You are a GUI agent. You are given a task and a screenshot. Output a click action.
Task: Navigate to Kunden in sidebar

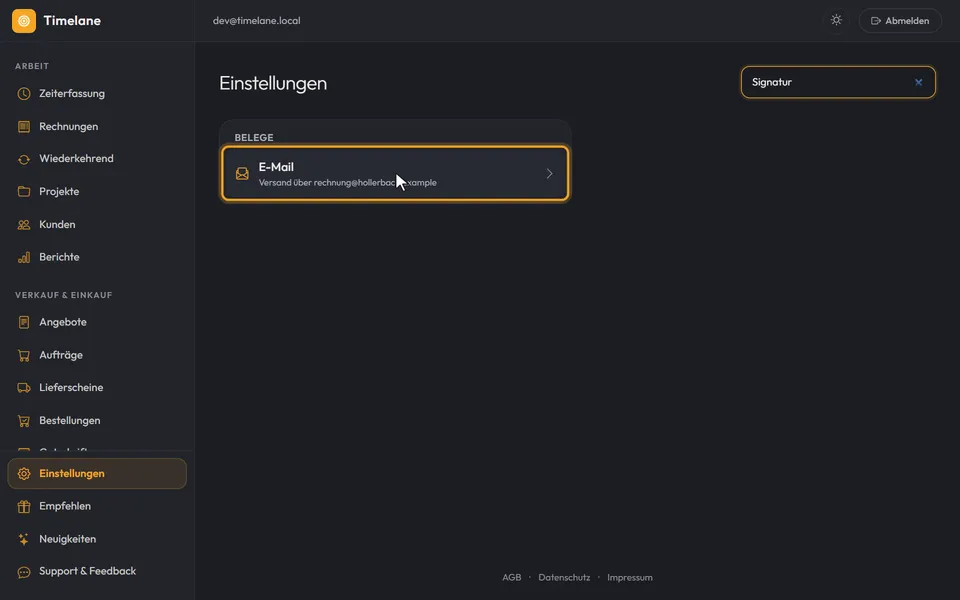[97, 225]
